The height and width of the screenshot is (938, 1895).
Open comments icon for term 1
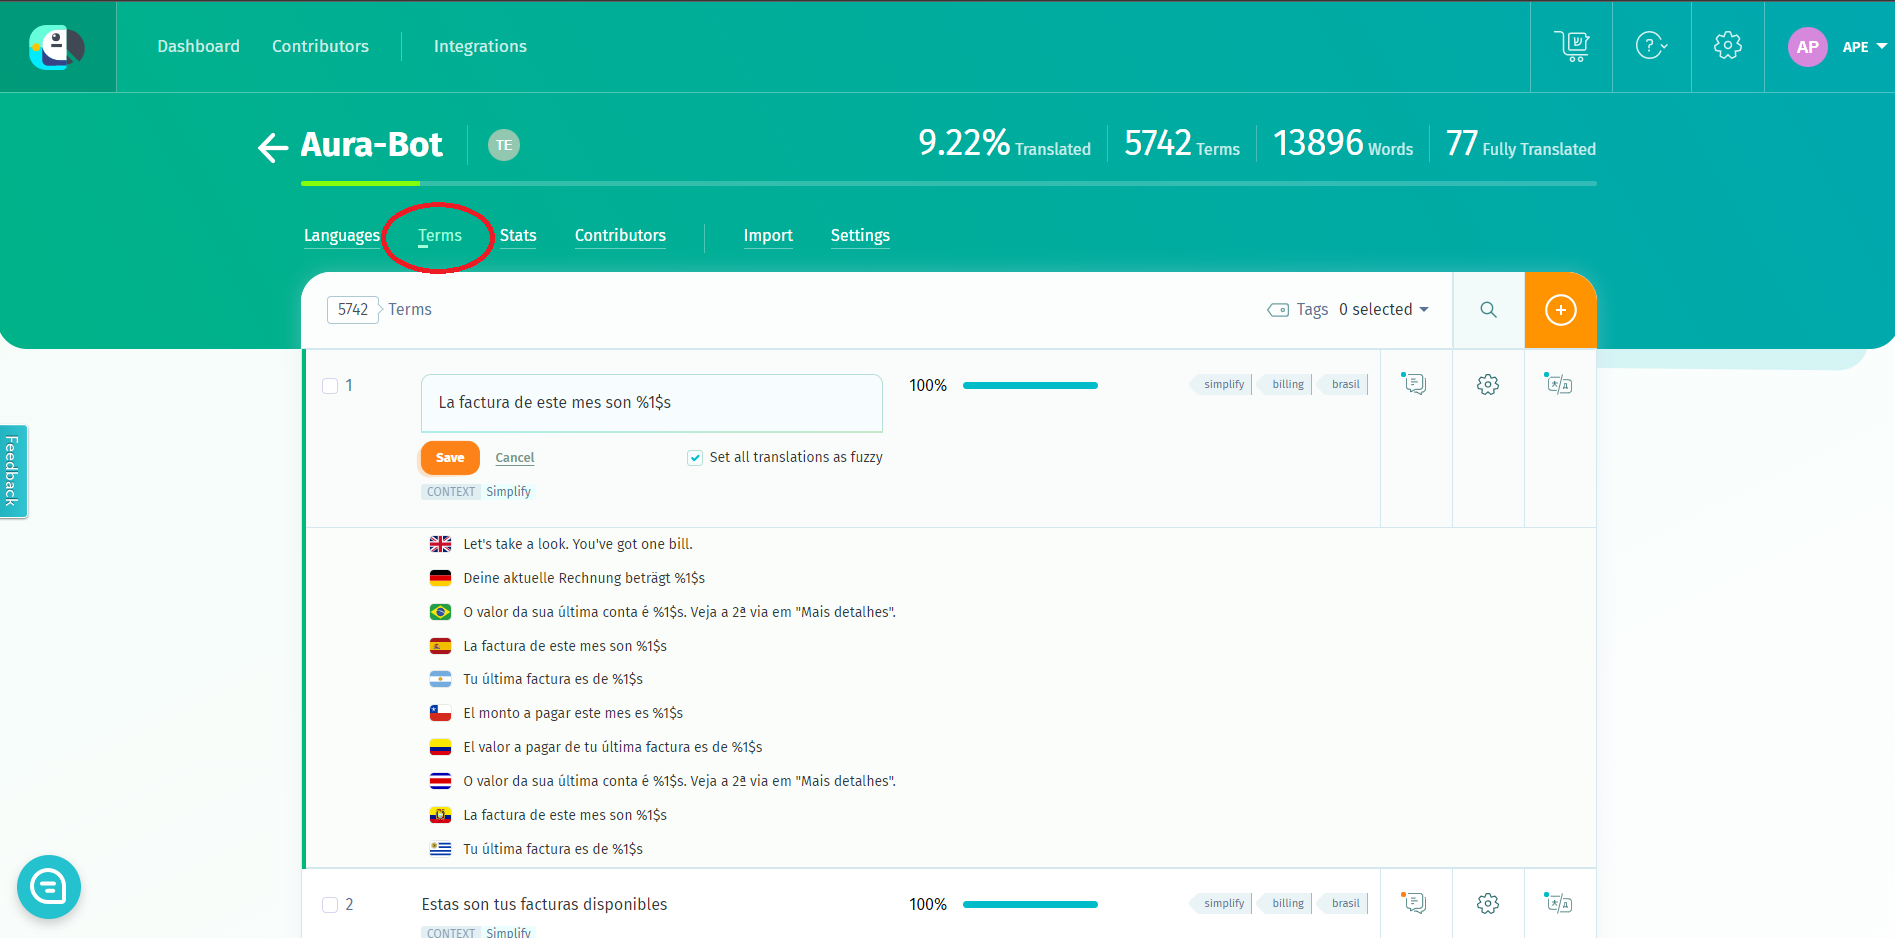coord(1415,384)
